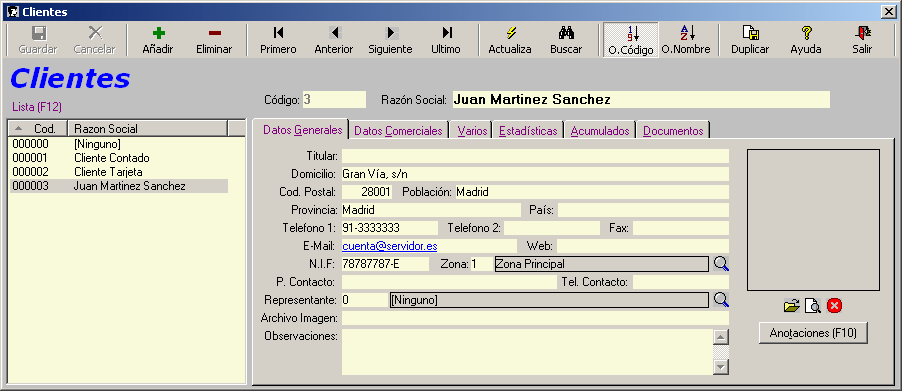The height and width of the screenshot is (391, 902).
Task: Click the Razon Social column header
Action: [148, 128]
